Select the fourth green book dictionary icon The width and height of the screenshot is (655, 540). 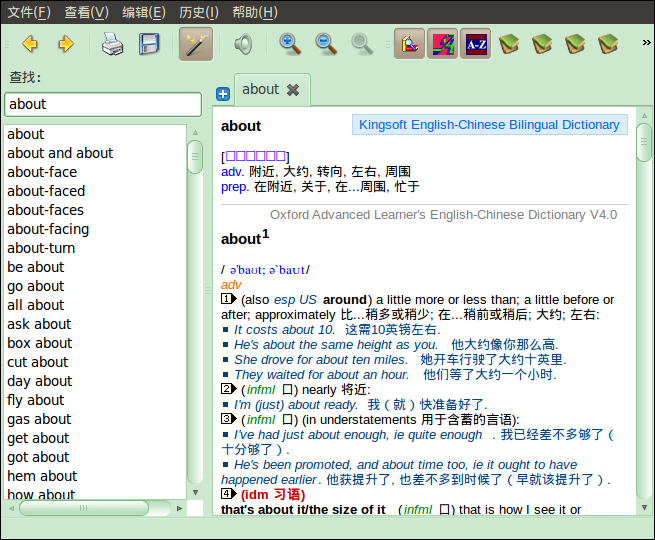(608, 44)
